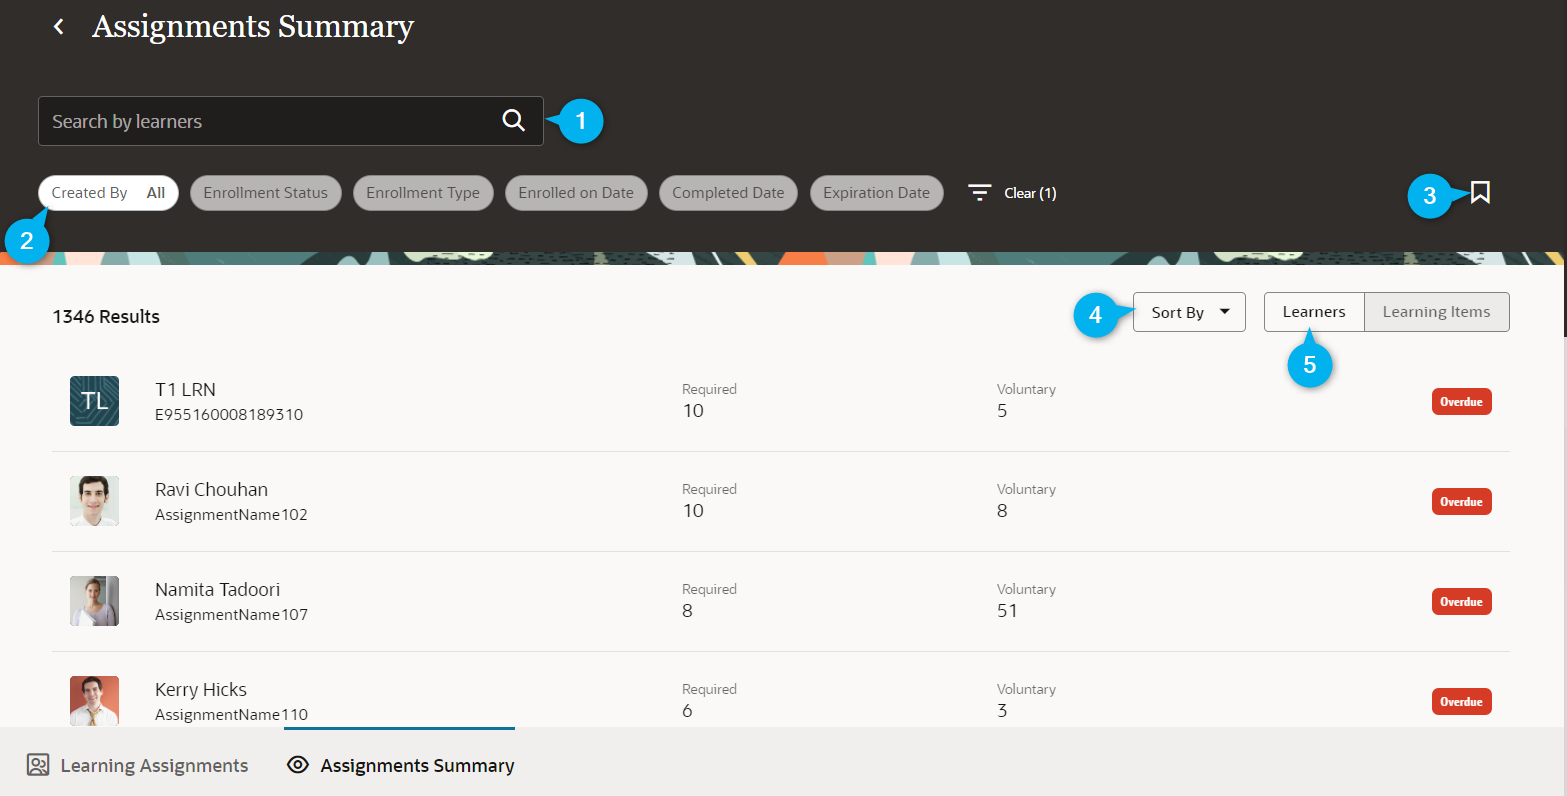Open saved searches bookmark icon
1567x796 pixels.
coord(1480,192)
